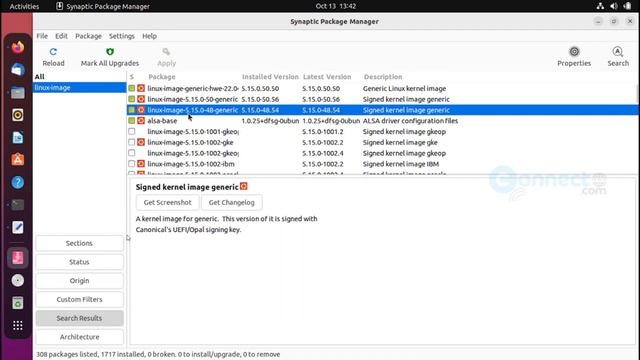640x360 pixels.
Task: Open Files manager from the dock
Action: tap(18, 93)
